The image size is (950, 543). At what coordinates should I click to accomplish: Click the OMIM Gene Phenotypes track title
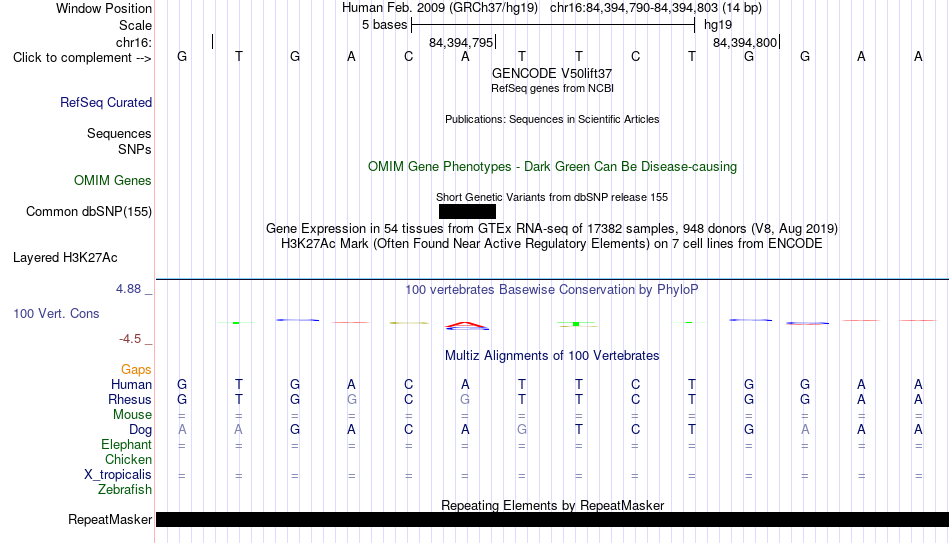552,167
